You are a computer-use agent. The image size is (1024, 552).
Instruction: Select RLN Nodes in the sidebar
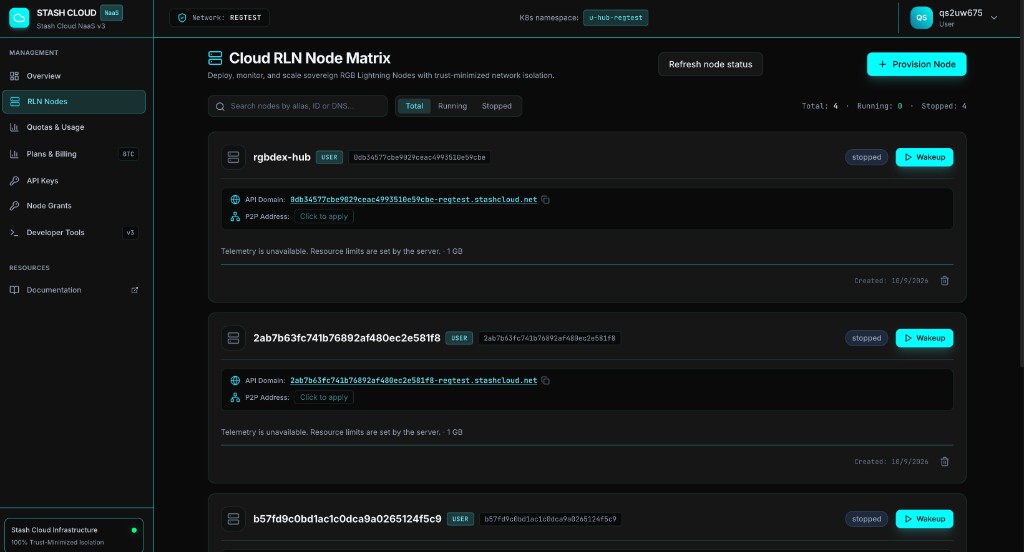click(74, 102)
